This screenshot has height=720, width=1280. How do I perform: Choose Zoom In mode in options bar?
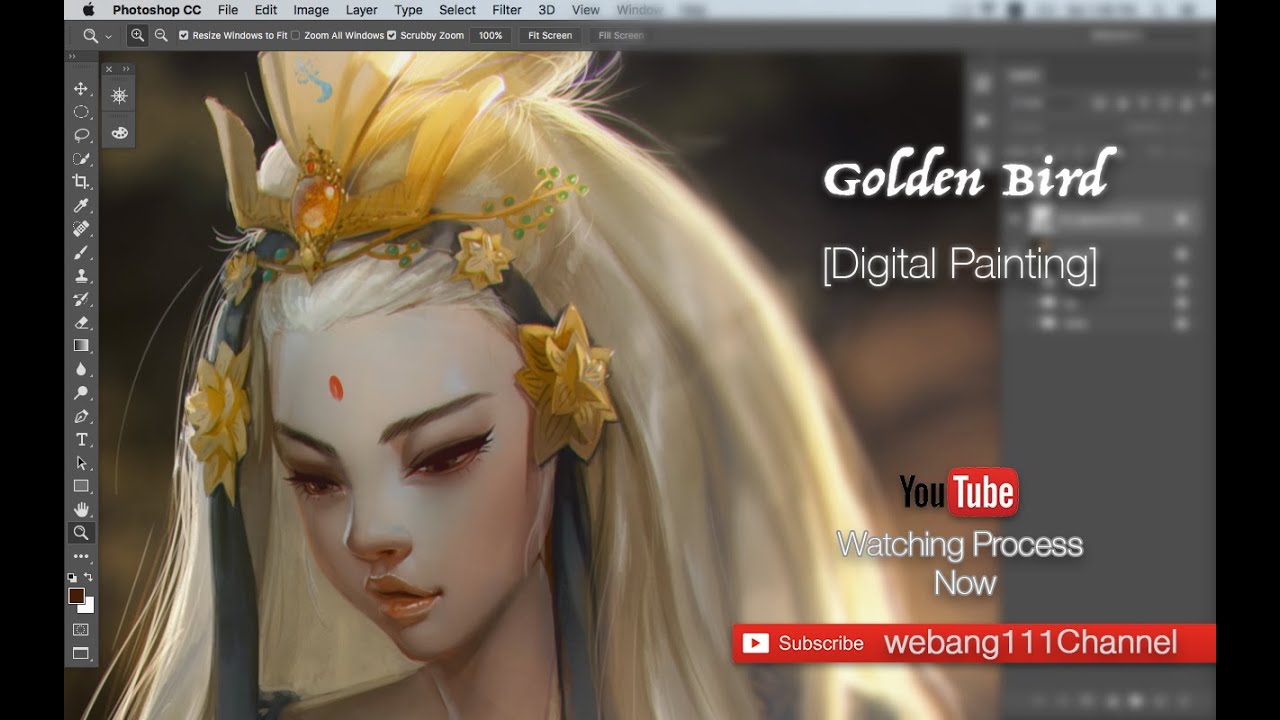pyautogui.click(x=138, y=35)
